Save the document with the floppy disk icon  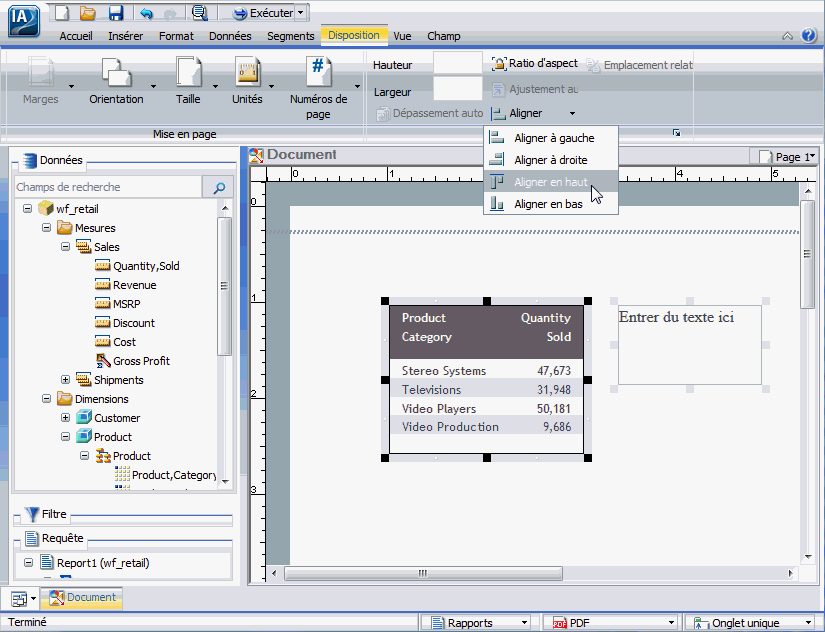click(x=116, y=13)
